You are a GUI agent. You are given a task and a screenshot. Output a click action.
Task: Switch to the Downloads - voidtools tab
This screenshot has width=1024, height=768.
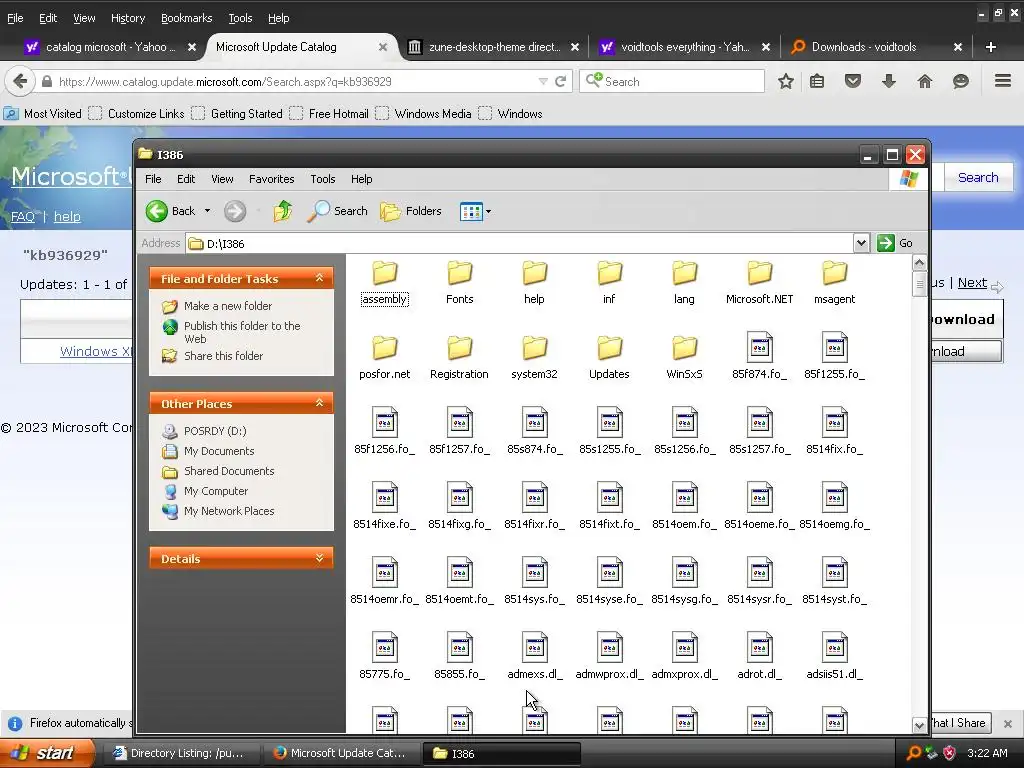(863, 47)
